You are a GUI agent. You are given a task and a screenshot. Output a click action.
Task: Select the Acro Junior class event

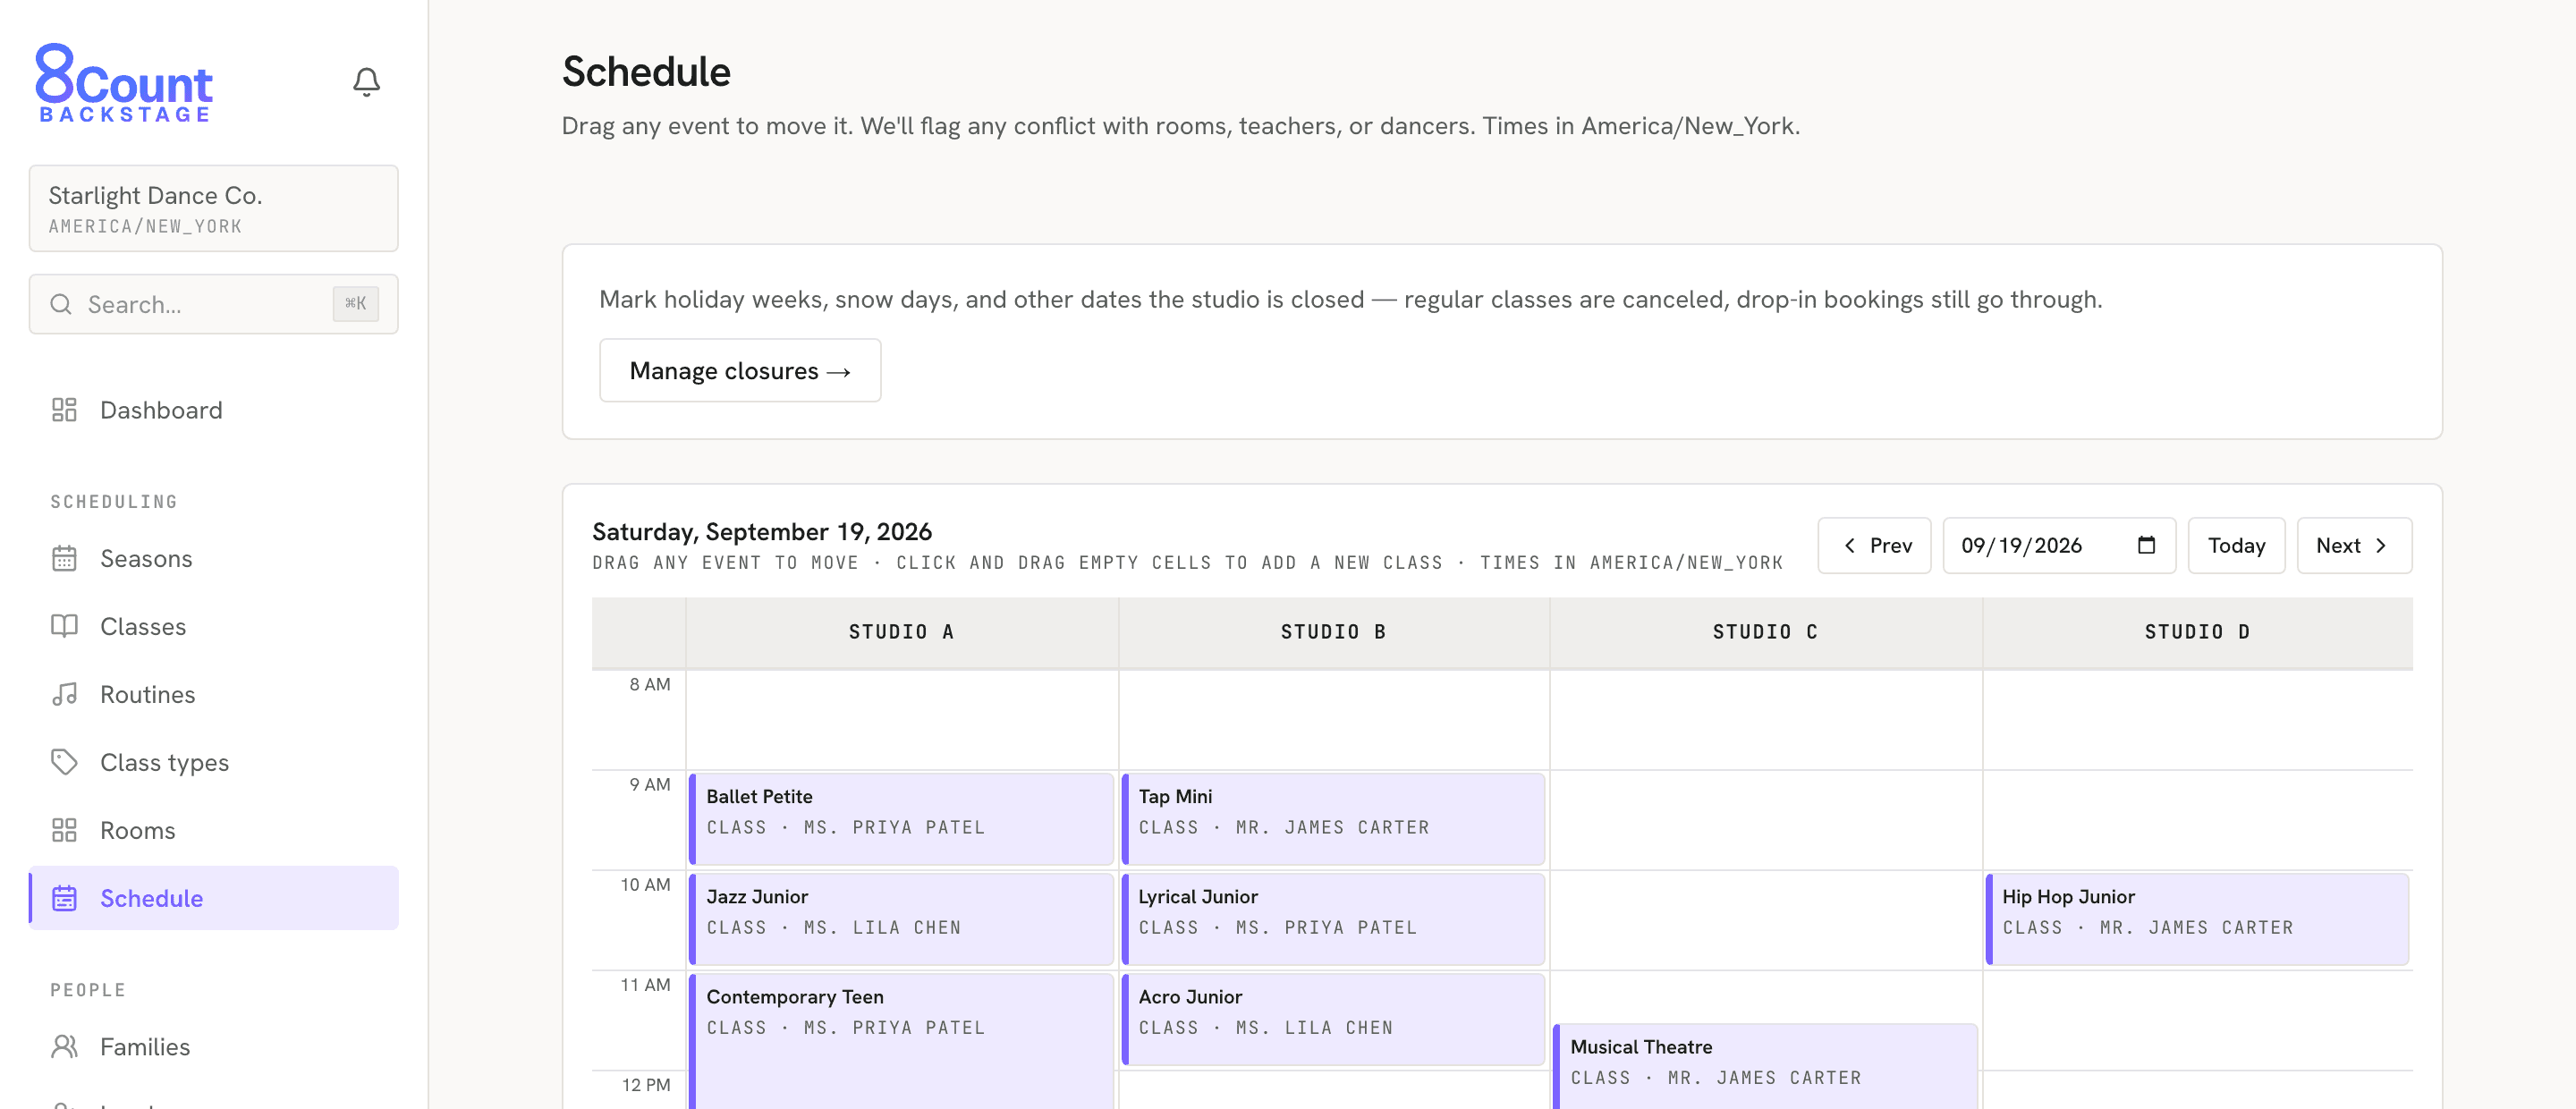click(x=1333, y=1018)
